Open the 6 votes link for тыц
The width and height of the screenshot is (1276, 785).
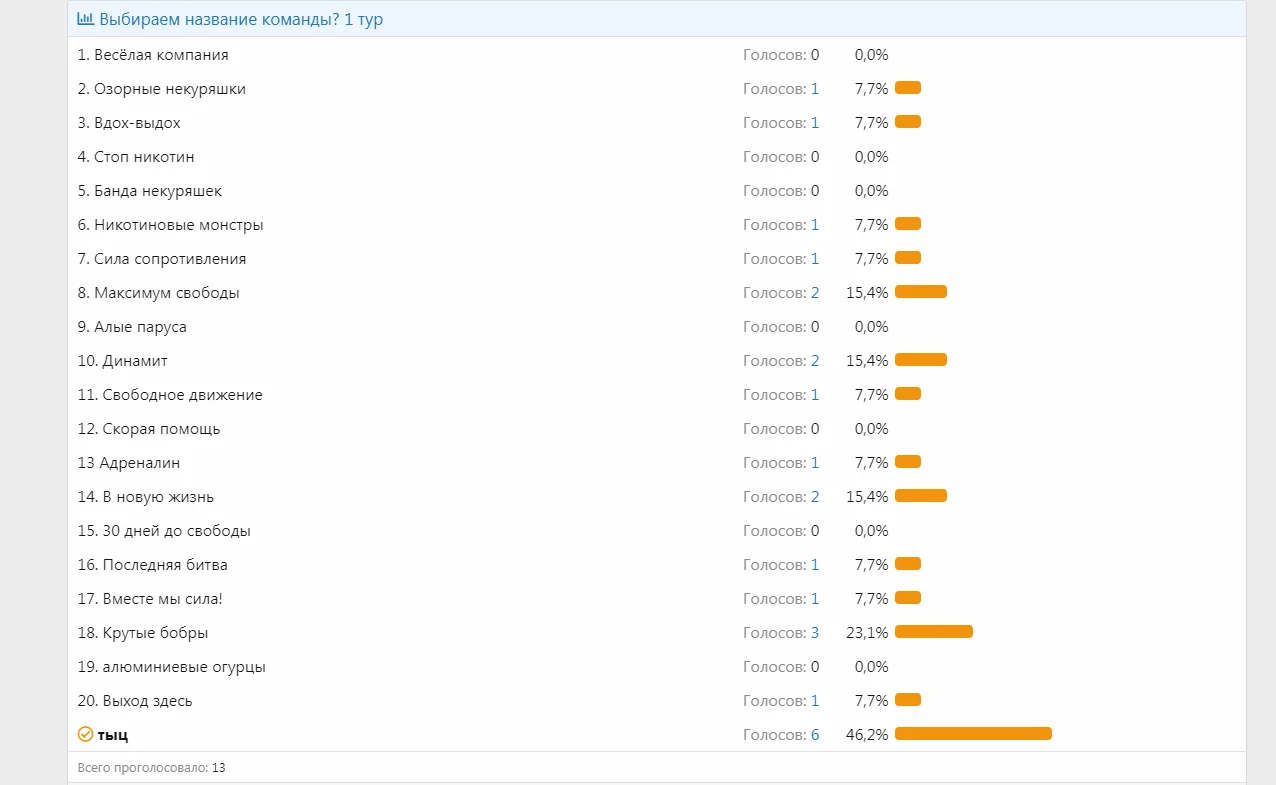pyautogui.click(x=815, y=735)
